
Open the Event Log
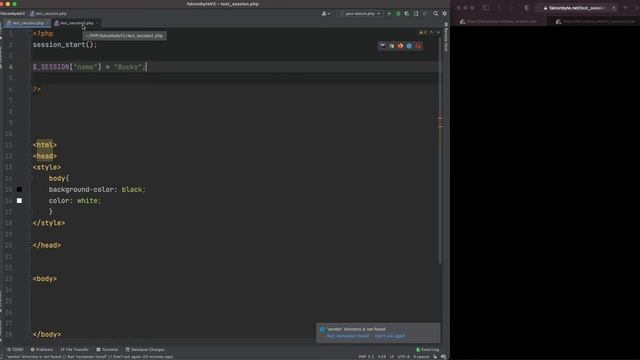(x=428, y=349)
